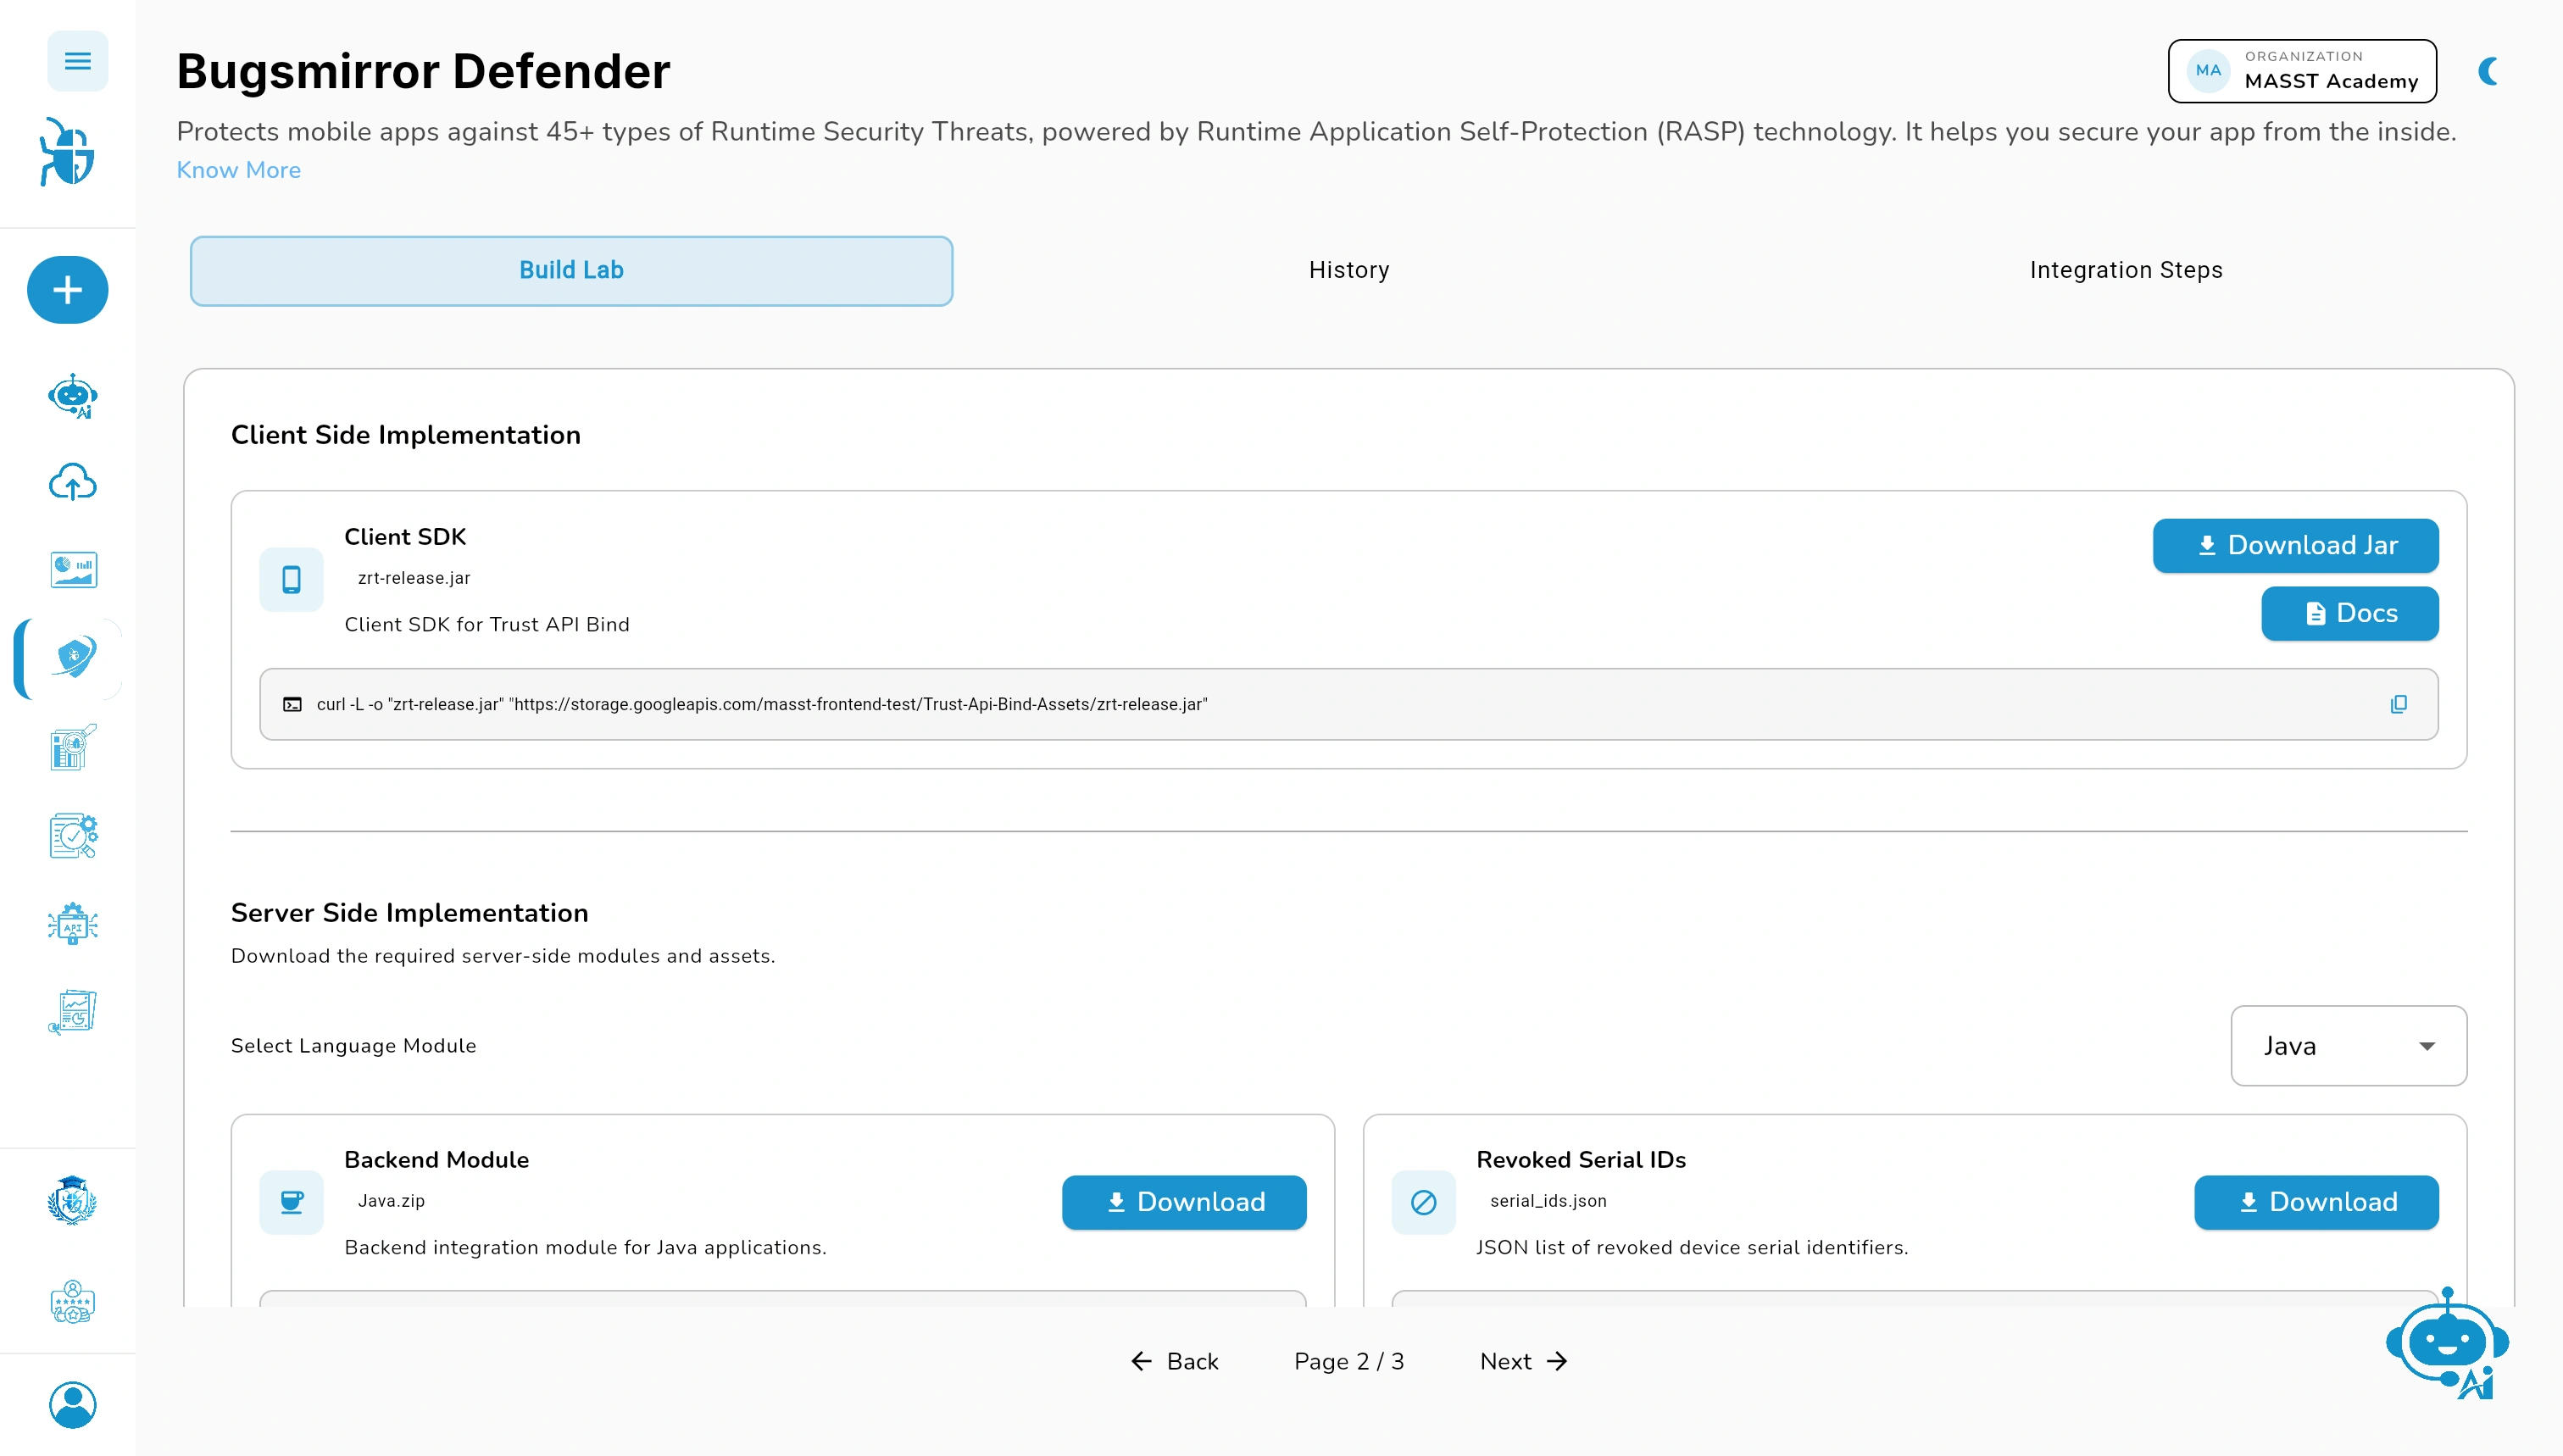The image size is (2563, 1456).
Task: Go Back to the previous page
Action: point(1174,1361)
